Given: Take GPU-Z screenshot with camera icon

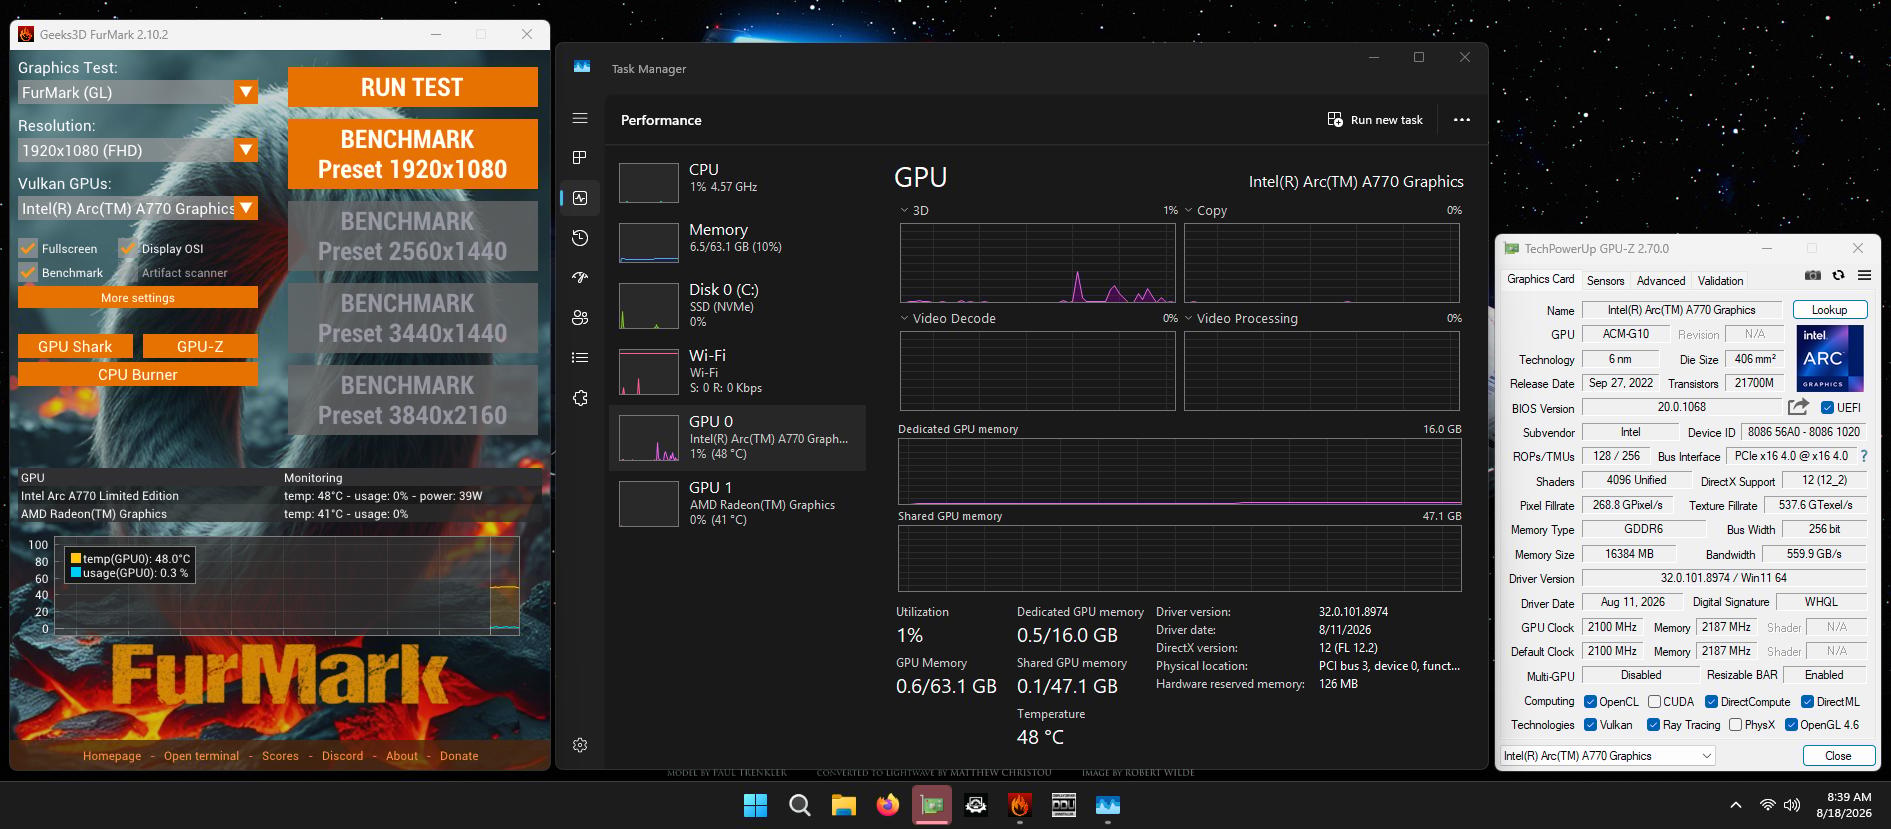Looking at the screenshot, I should 1813,276.
